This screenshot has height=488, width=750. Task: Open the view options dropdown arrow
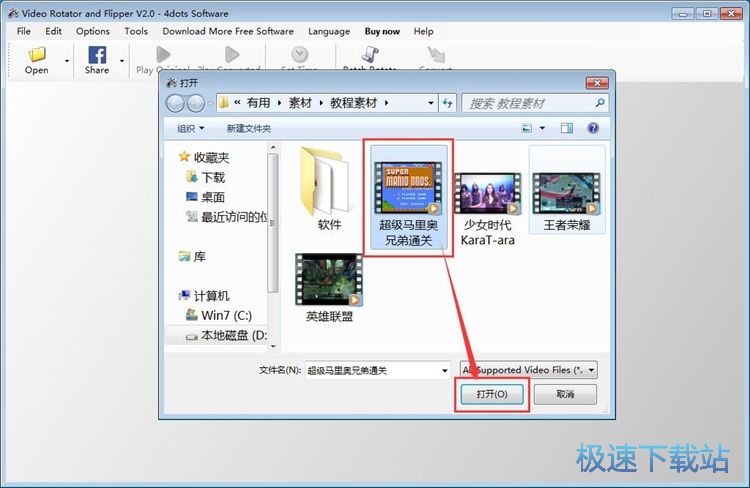542,128
